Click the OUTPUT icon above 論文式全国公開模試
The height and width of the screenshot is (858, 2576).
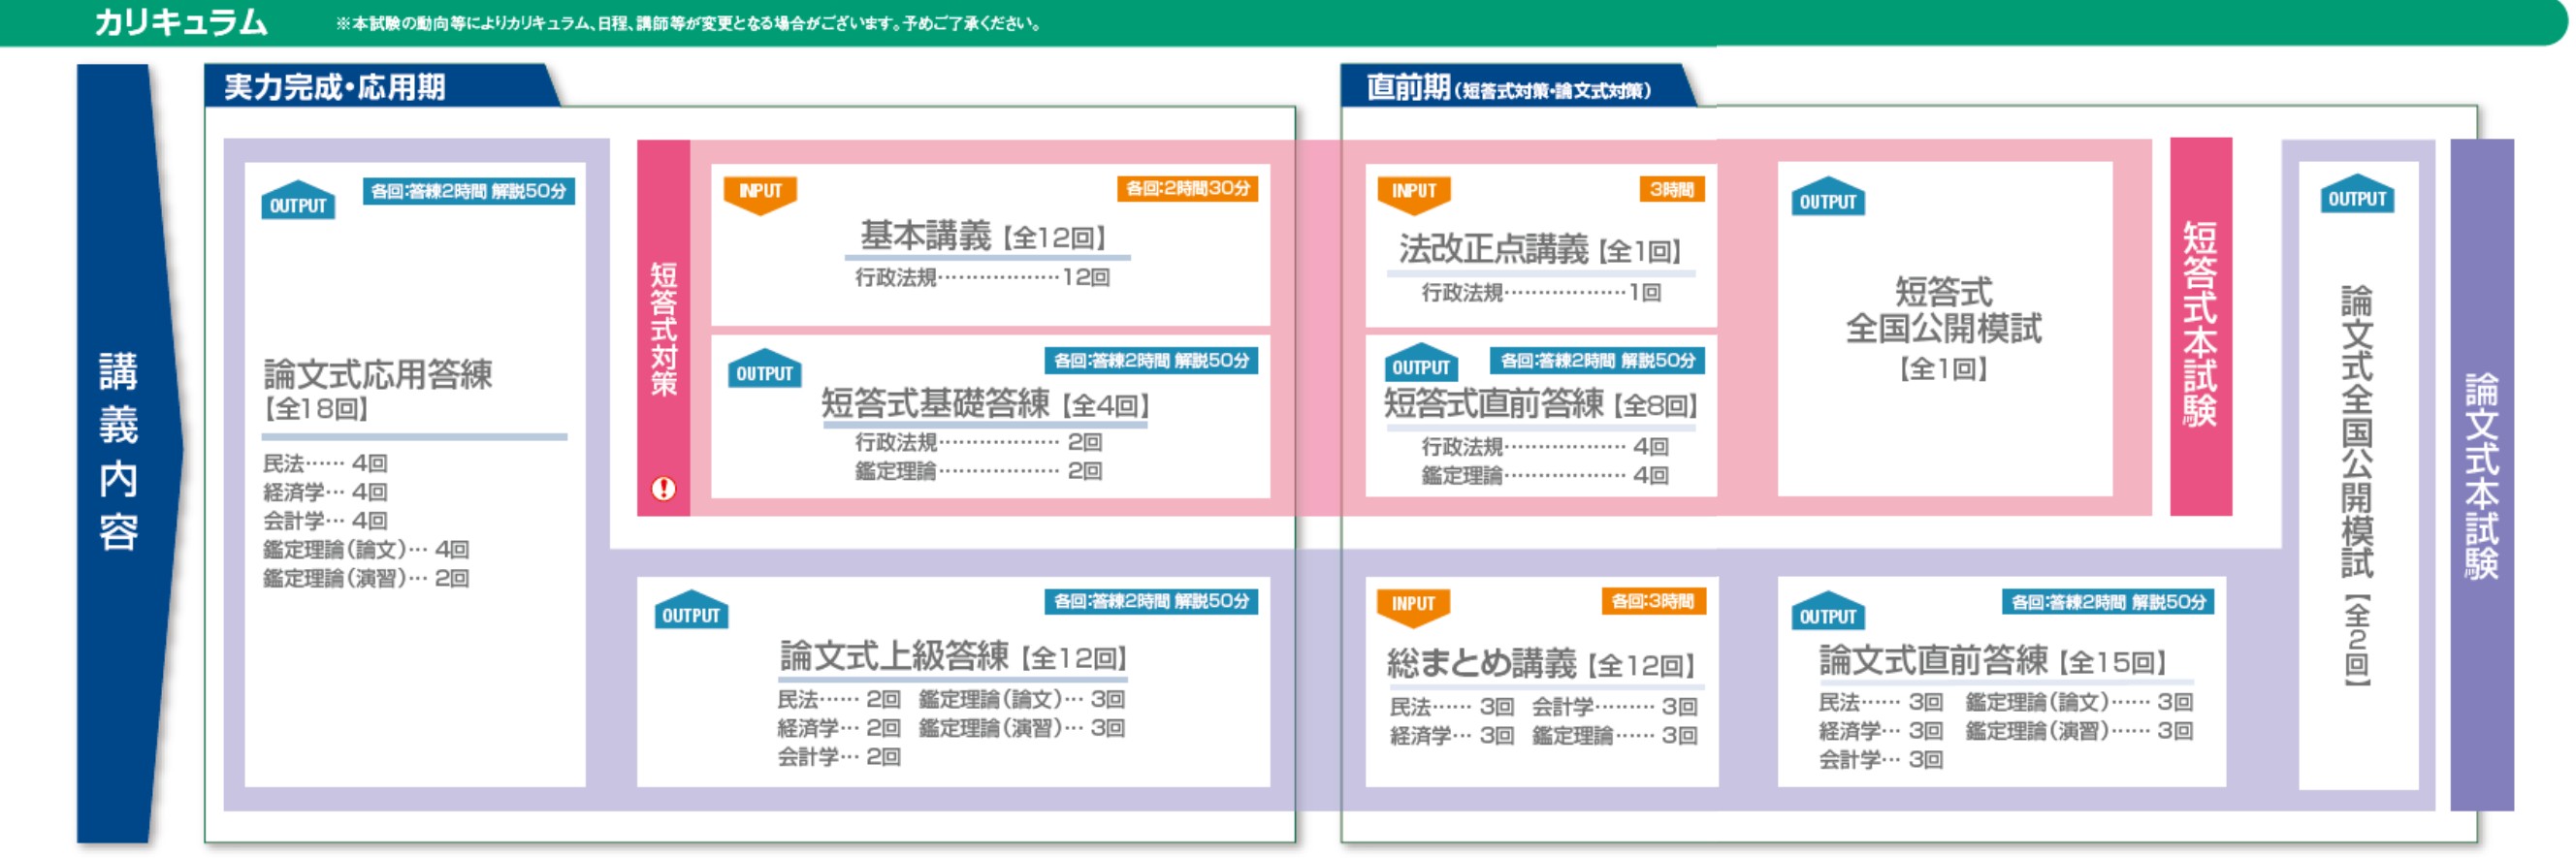point(2356,195)
